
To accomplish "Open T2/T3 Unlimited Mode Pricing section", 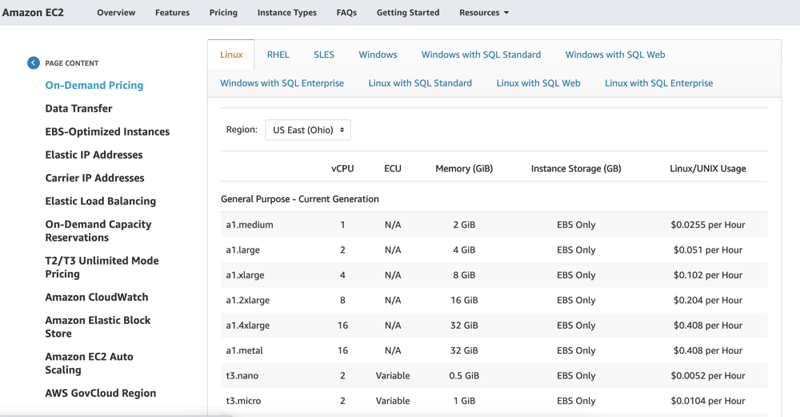I will click(x=102, y=267).
